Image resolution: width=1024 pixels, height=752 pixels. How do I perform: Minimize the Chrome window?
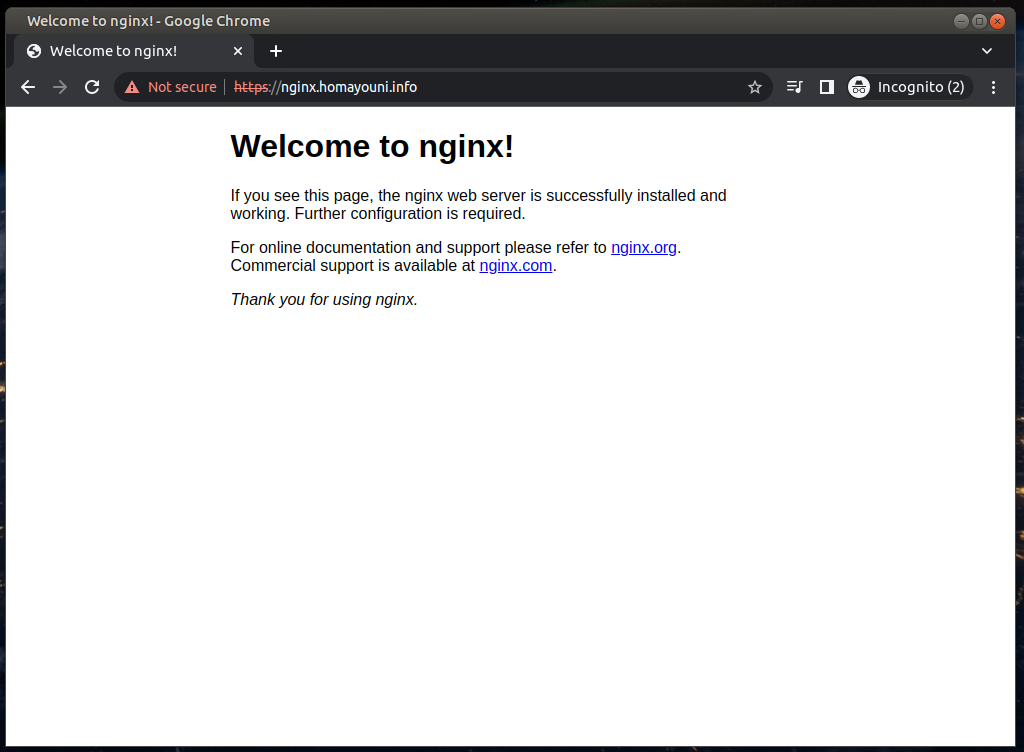pos(961,21)
